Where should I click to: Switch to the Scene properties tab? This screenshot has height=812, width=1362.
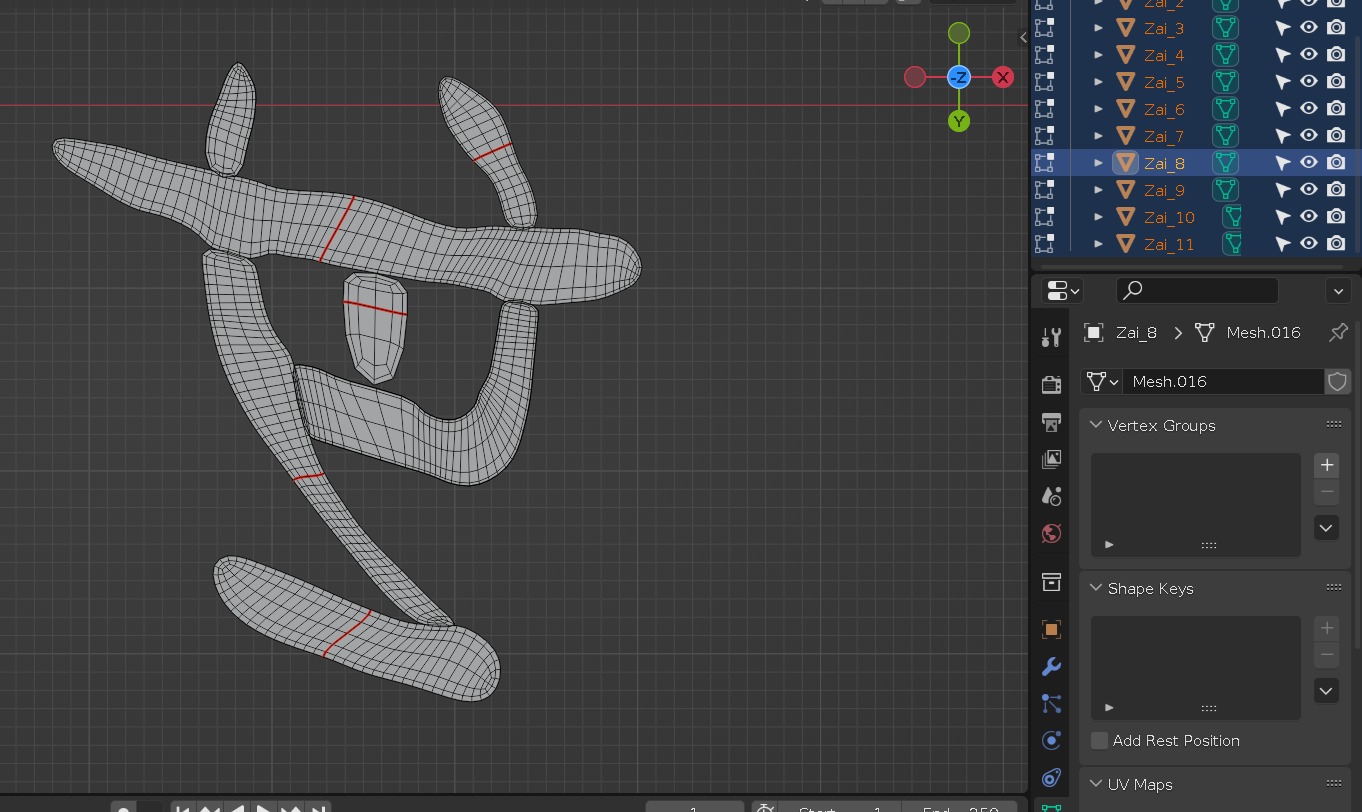1051,496
